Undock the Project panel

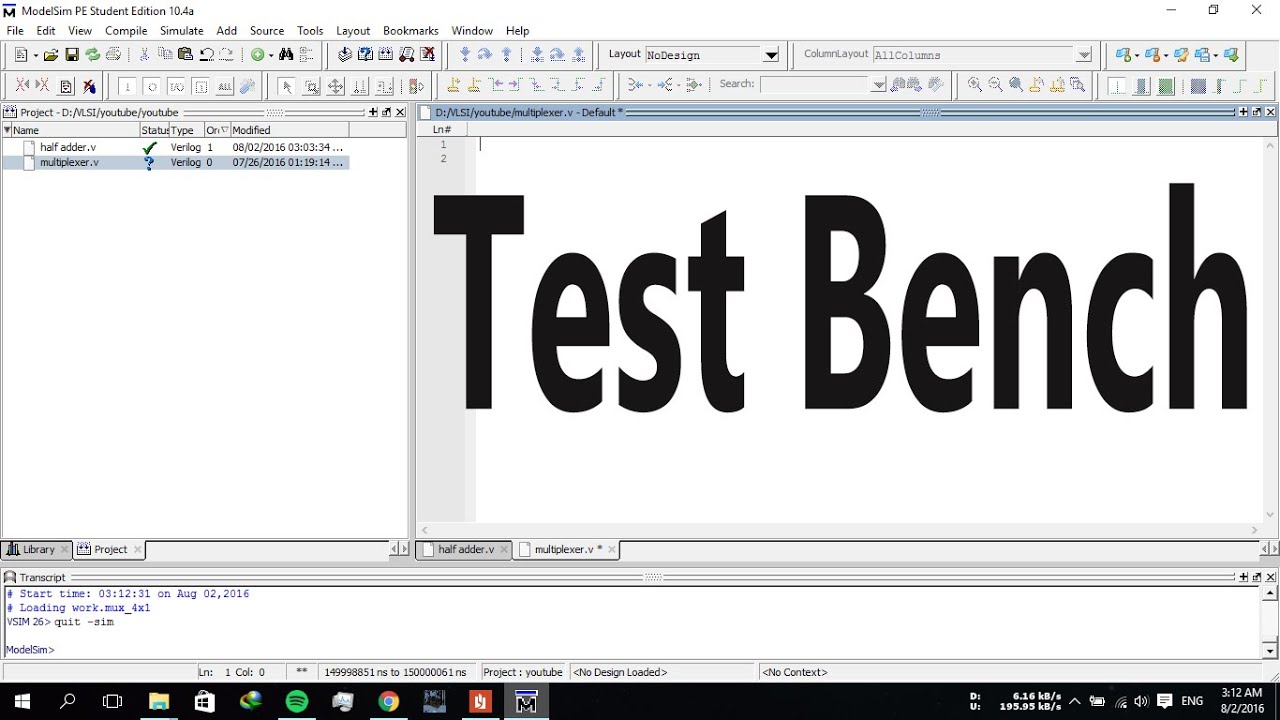[387, 112]
